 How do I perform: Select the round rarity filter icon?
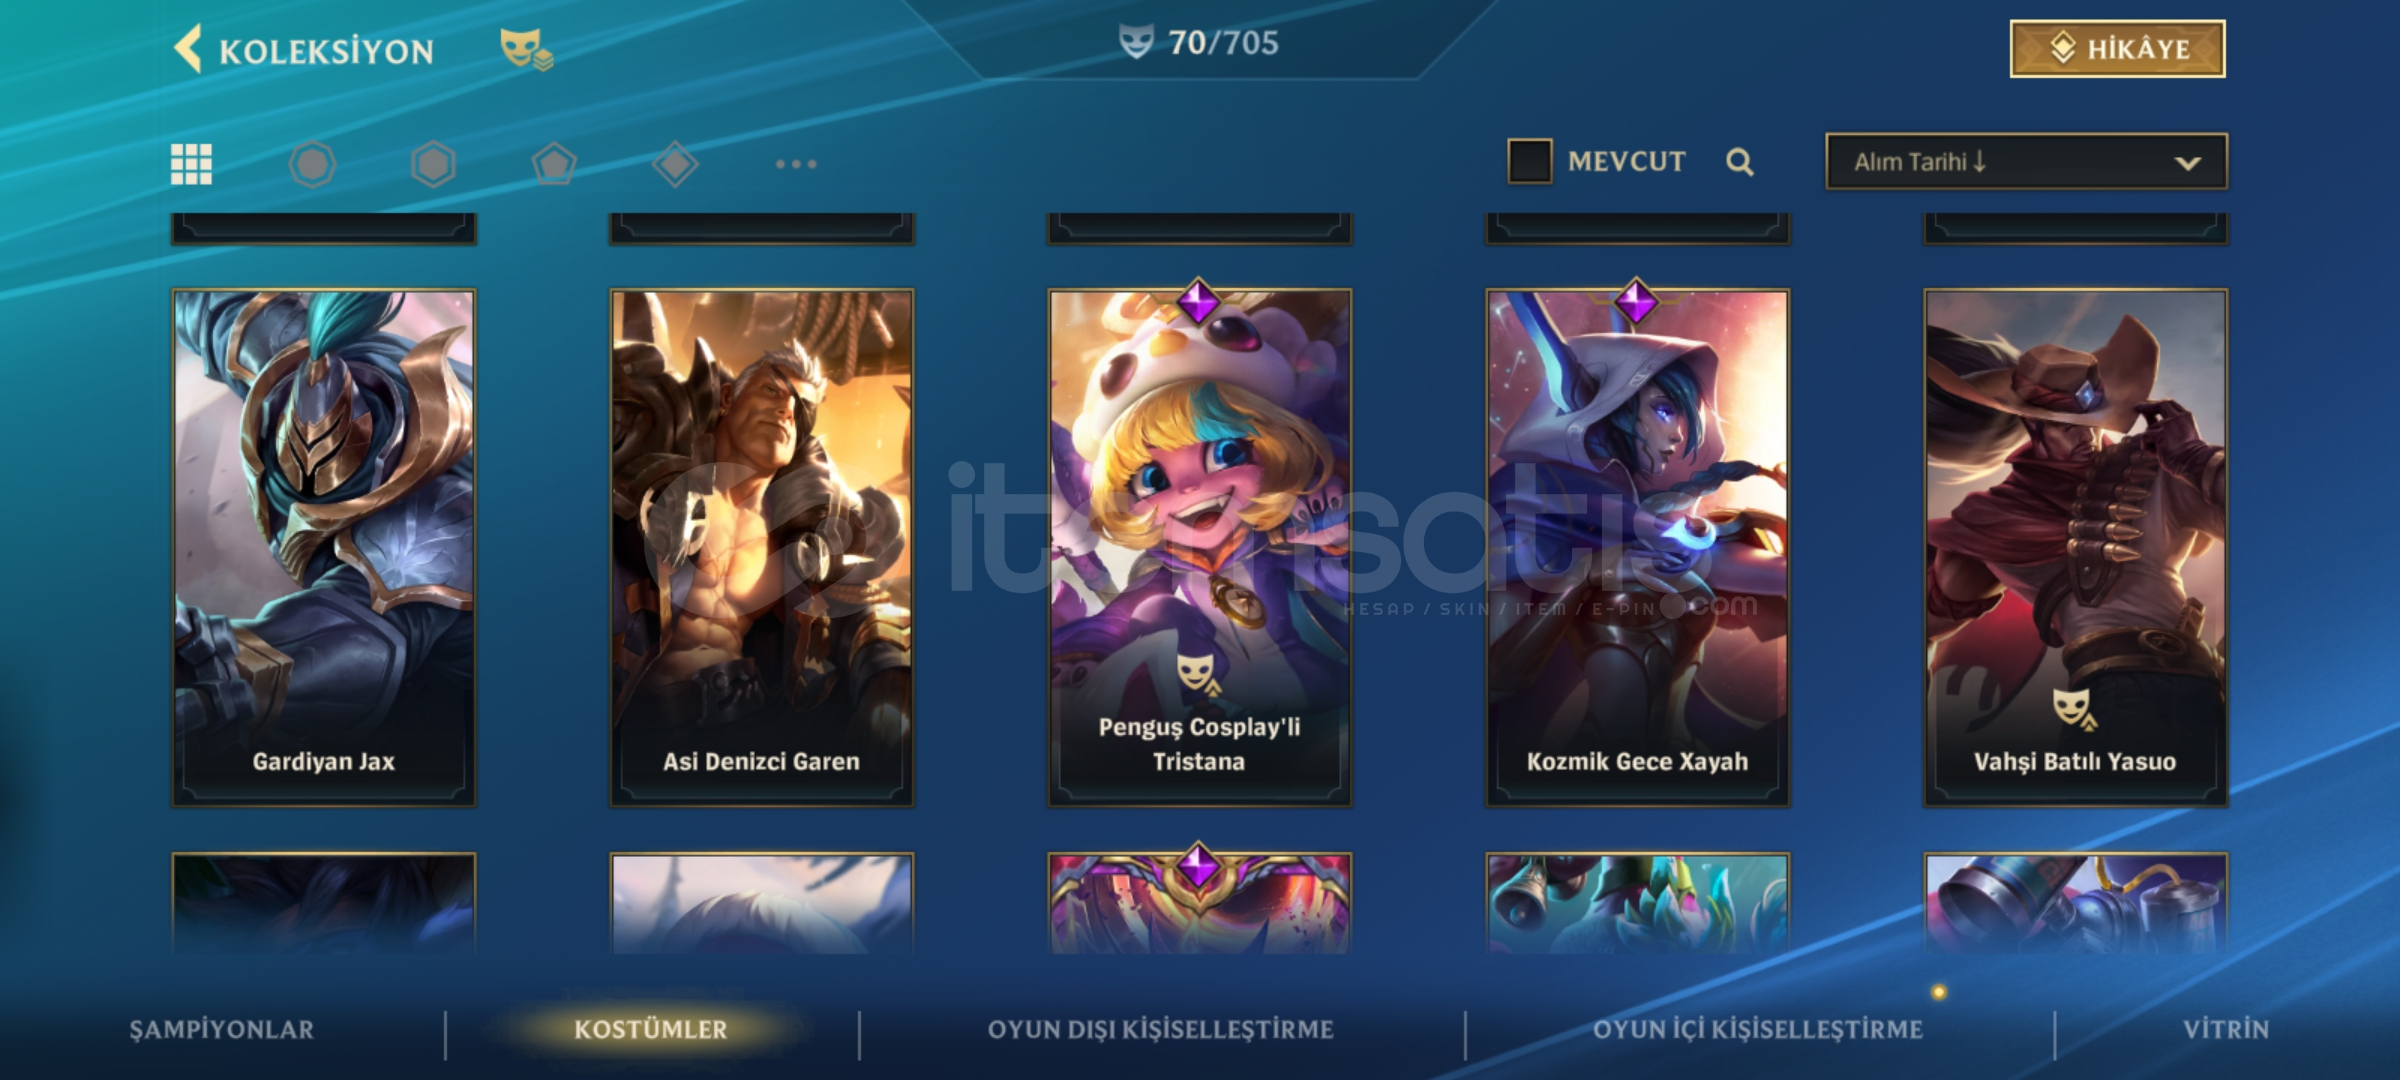(312, 164)
